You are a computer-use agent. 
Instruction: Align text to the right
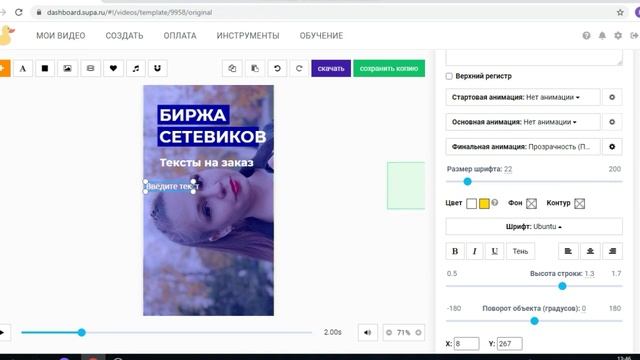pyautogui.click(x=612, y=251)
